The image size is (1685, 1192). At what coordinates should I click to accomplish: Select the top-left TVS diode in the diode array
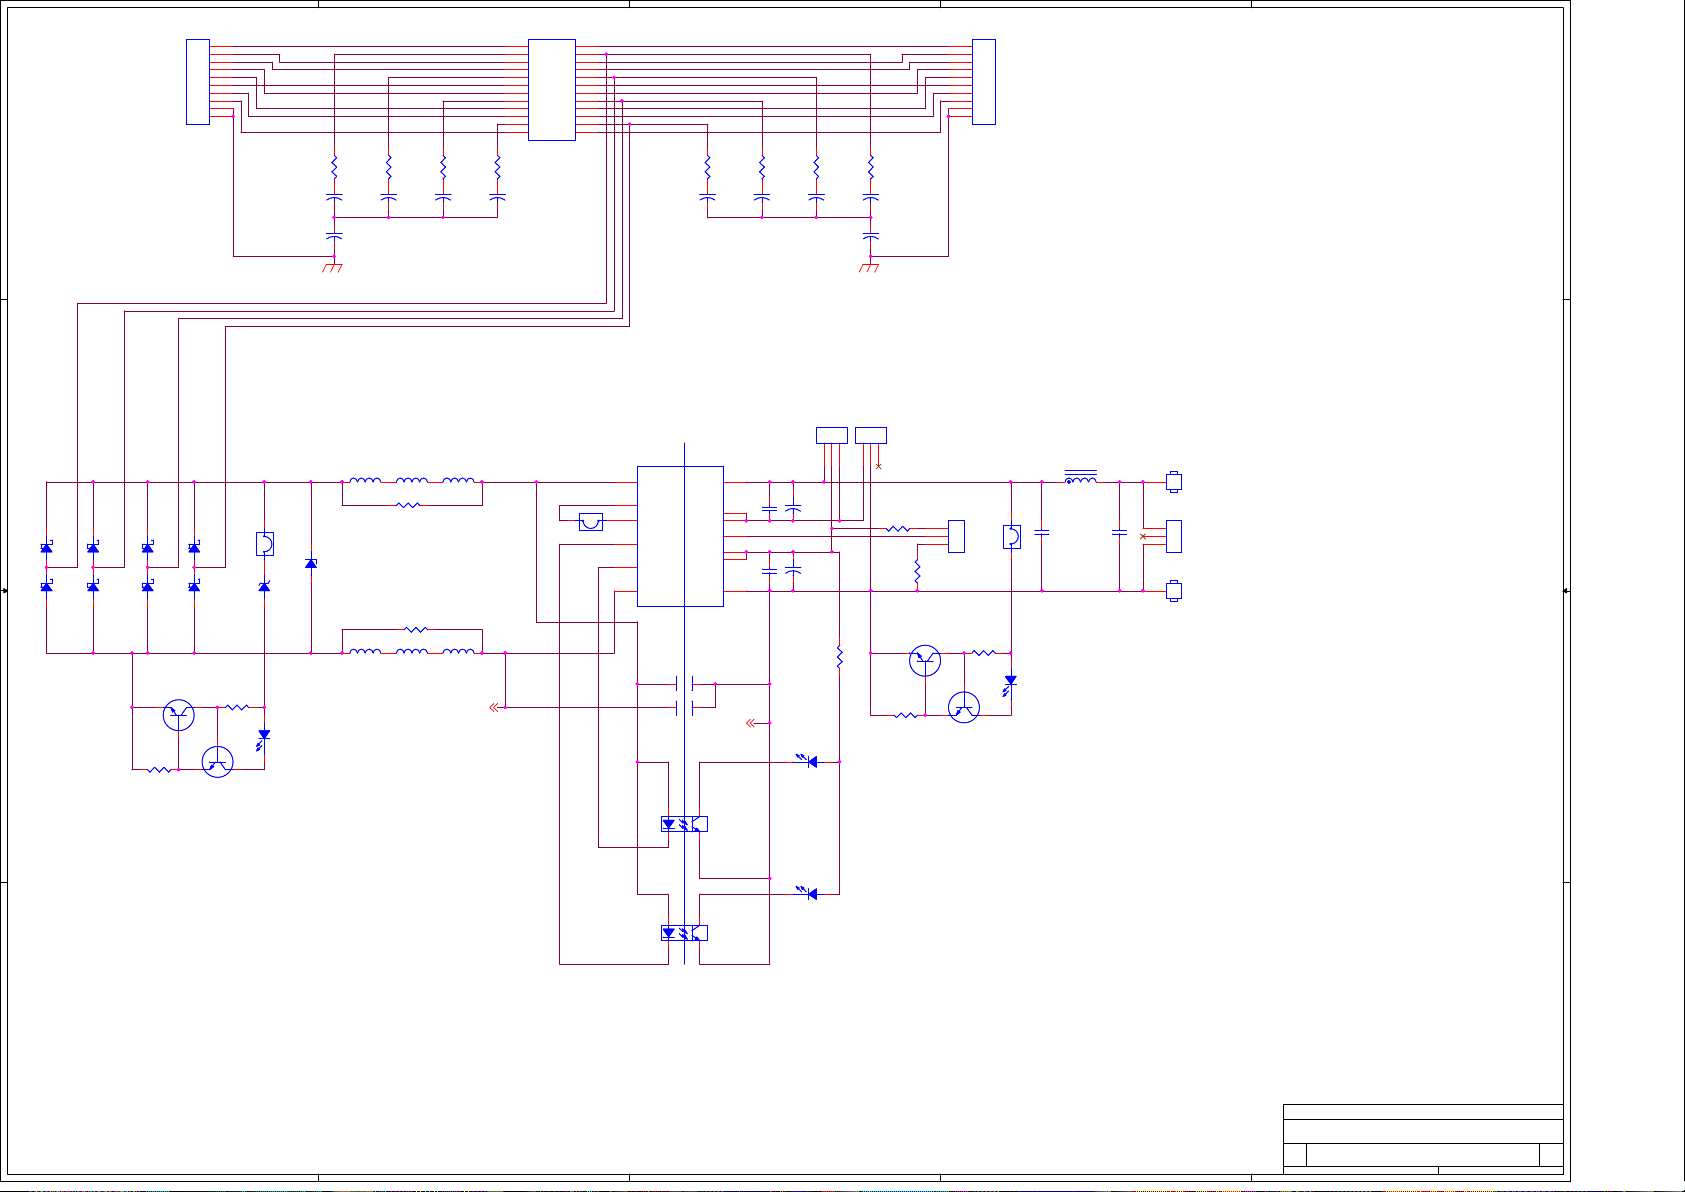click(46, 547)
